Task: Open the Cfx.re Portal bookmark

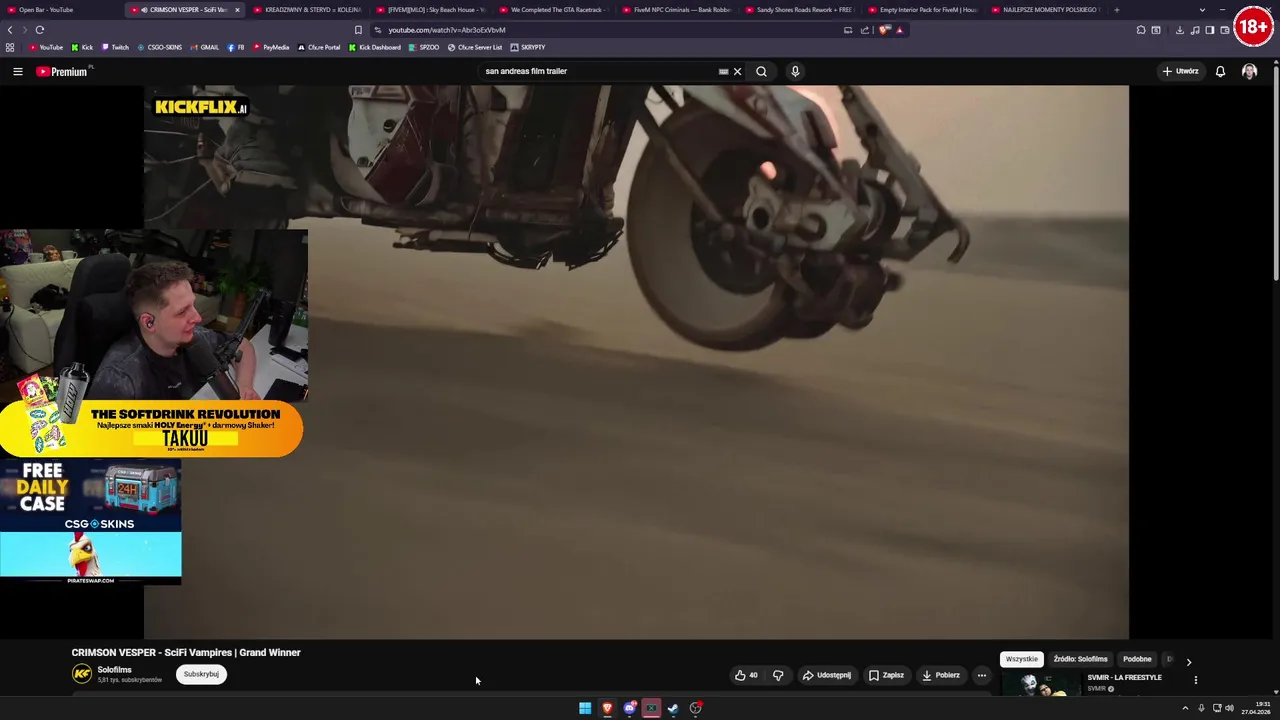Action: [x=319, y=47]
